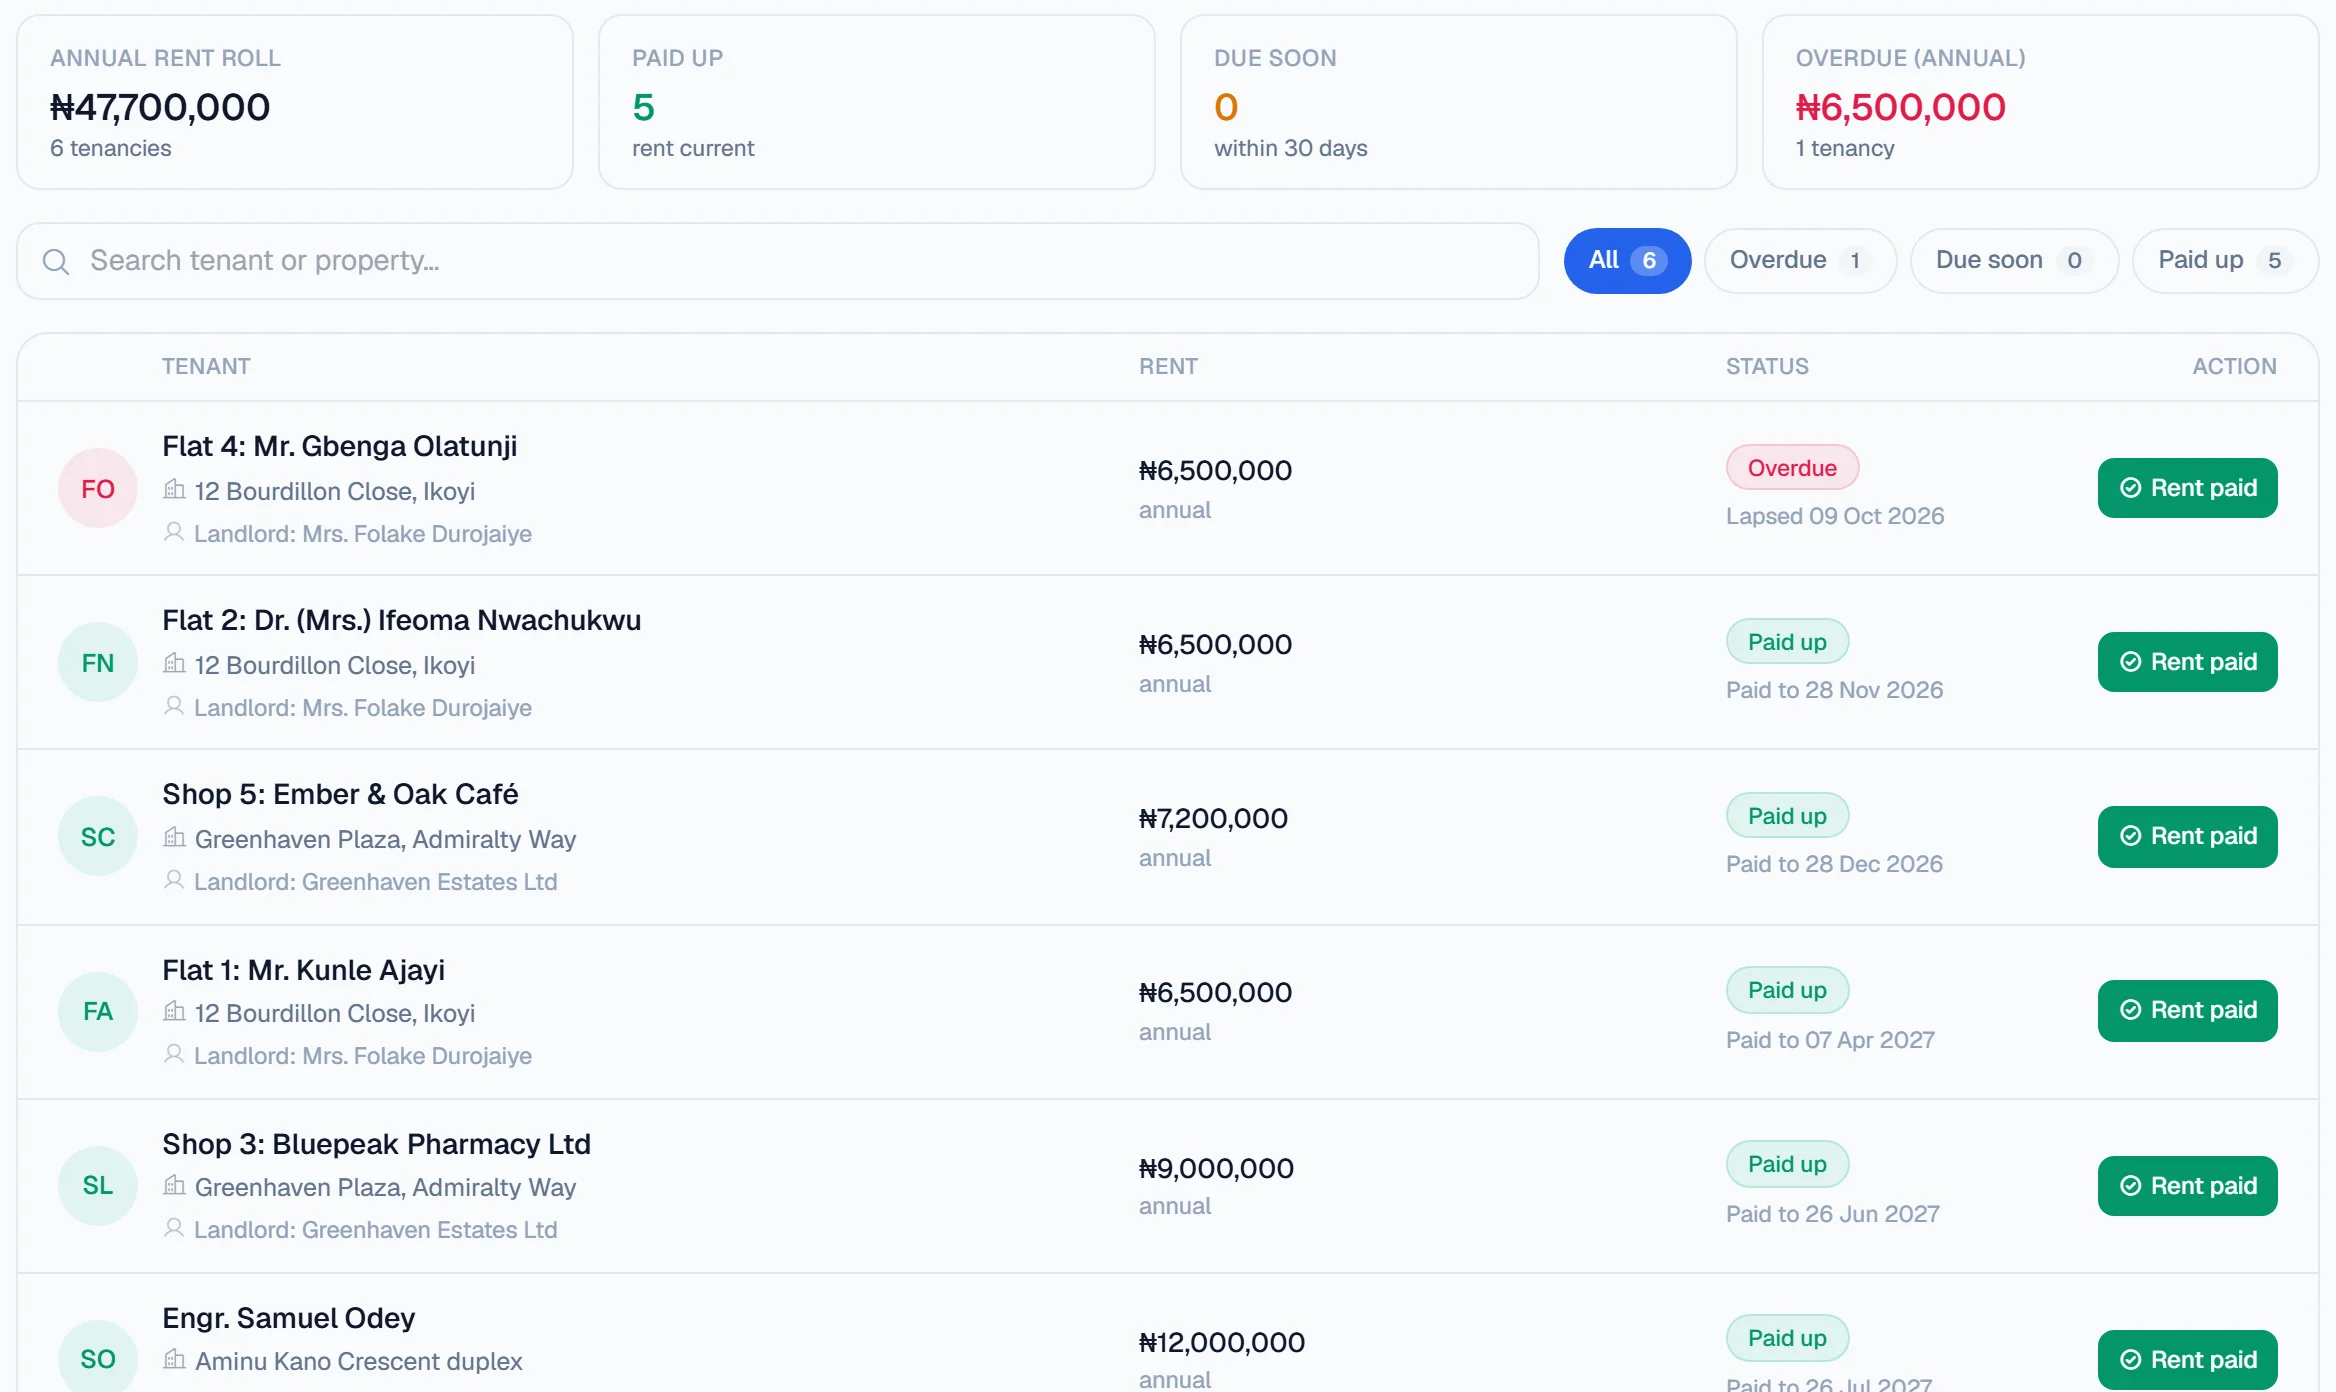Click the SC avatar for Ember & Oak Café
The width and height of the screenshot is (2336, 1392).
click(98, 836)
